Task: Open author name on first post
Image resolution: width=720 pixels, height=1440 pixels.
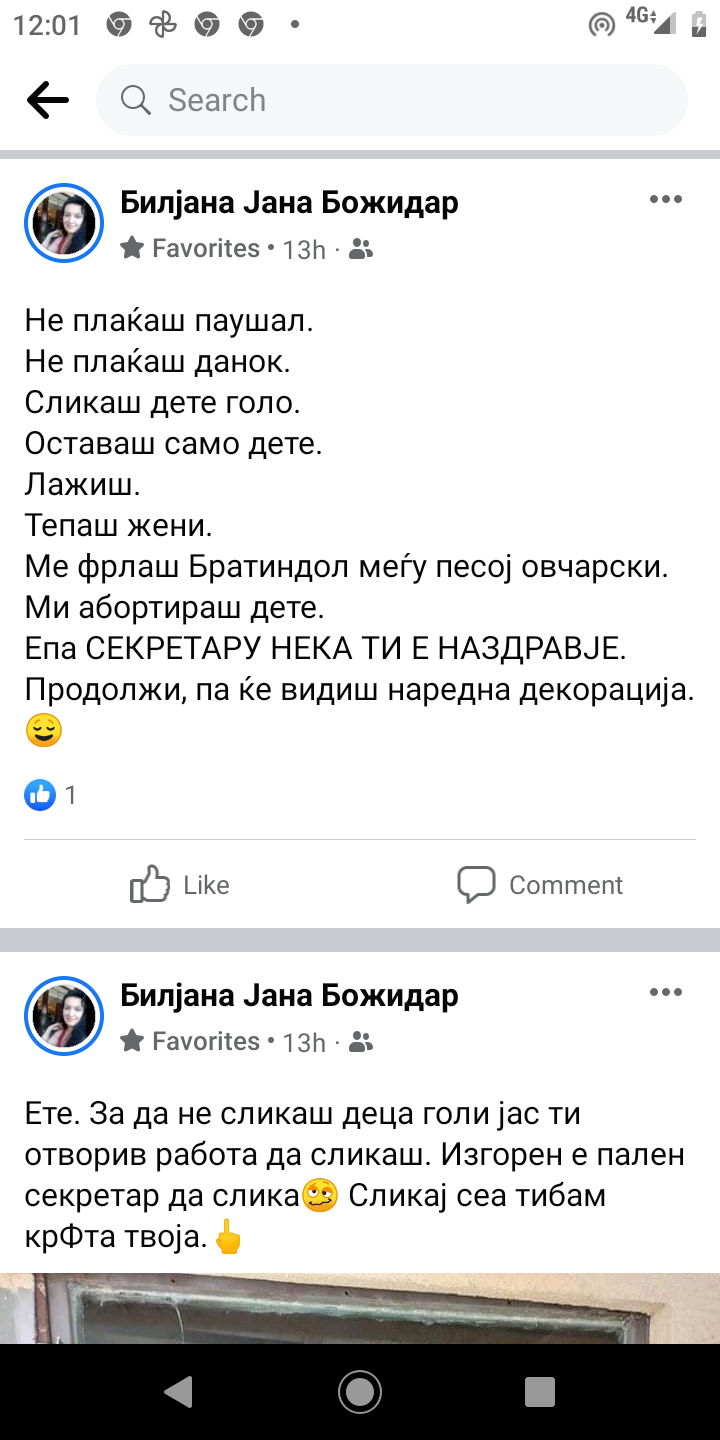Action: [x=289, y=203]
